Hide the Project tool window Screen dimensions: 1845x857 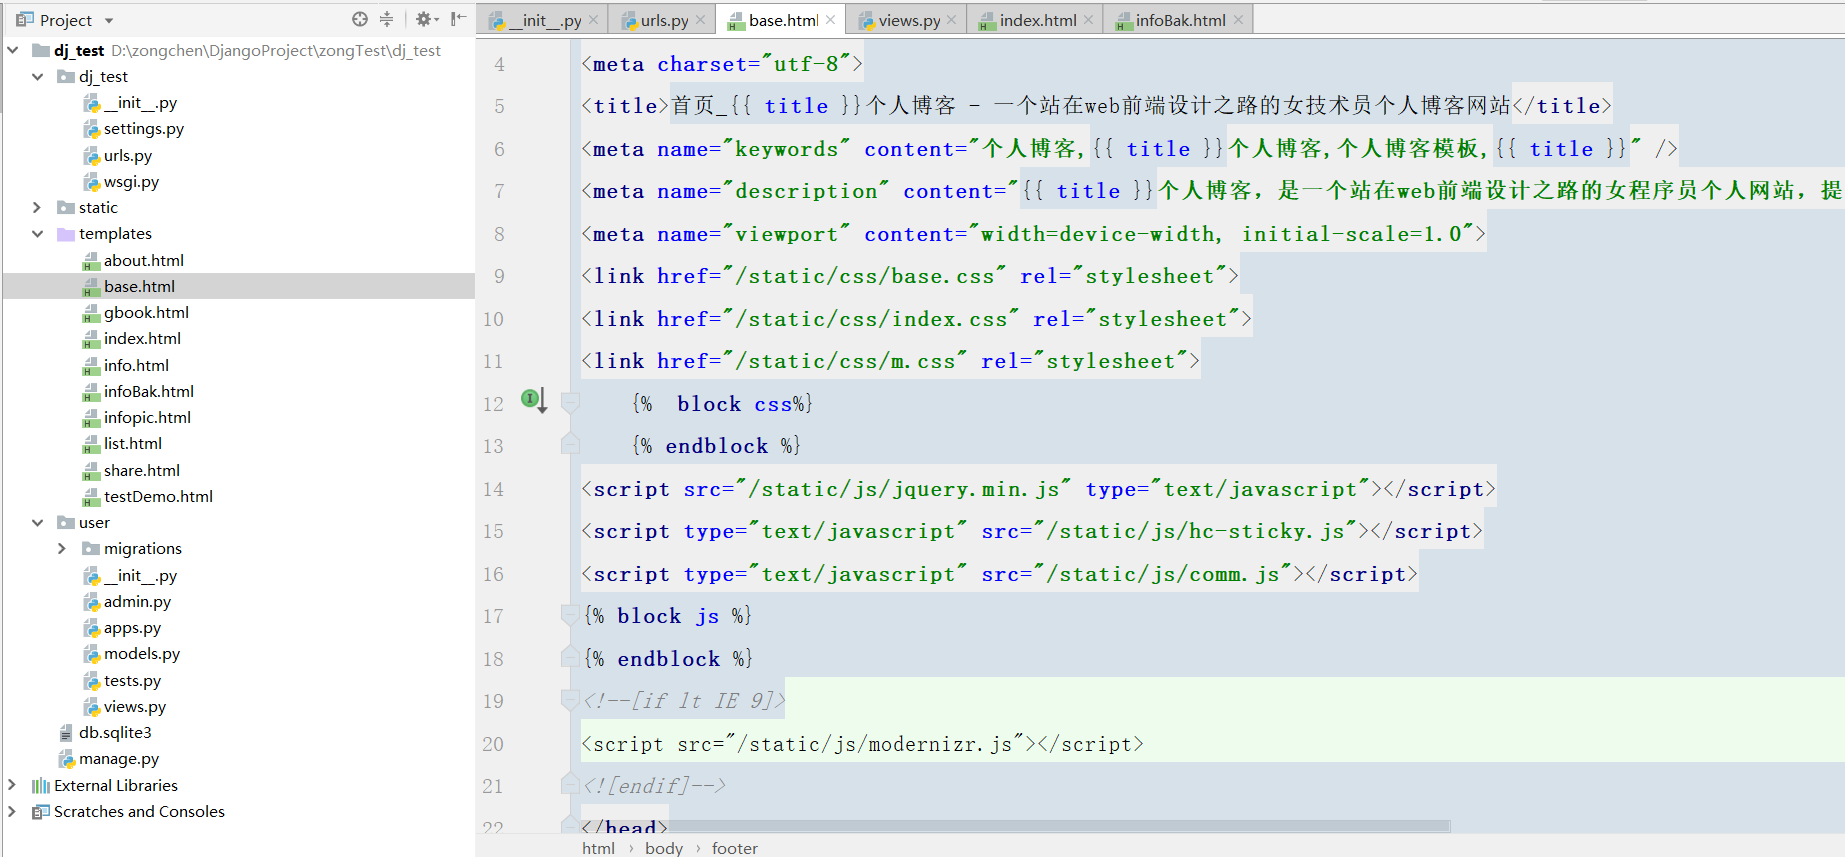point(458,19)
